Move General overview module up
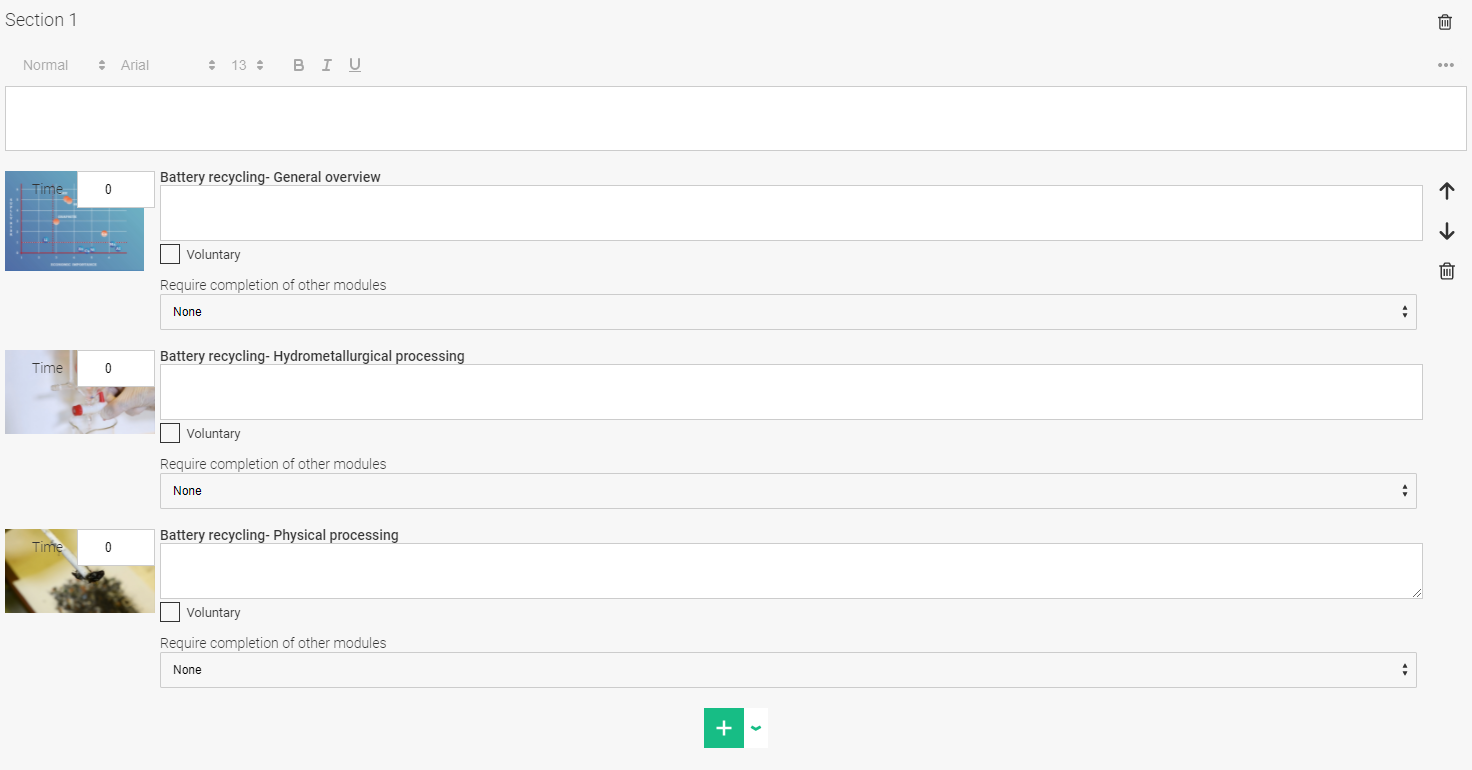This screenshot has width=1472, height=770. click(1446, 191)
